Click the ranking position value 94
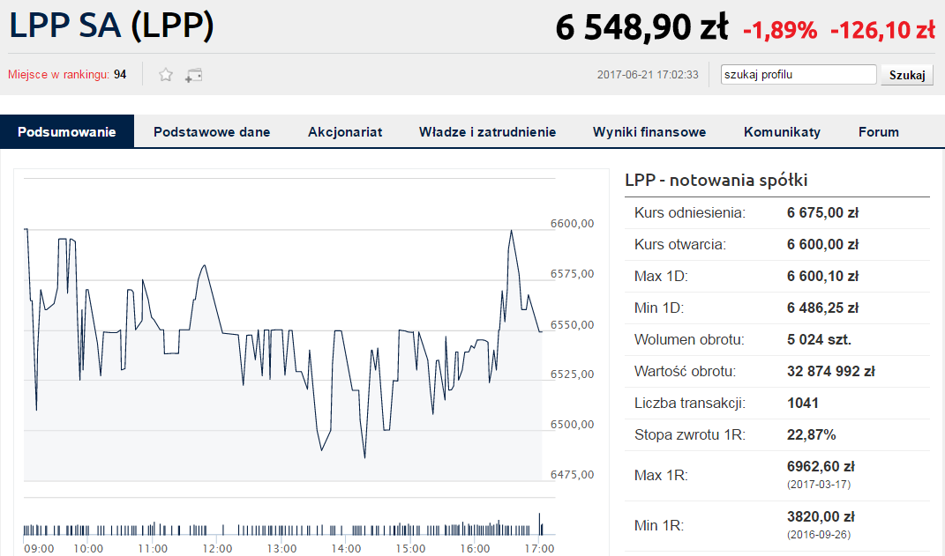Viewport: 945px width, 556px height. pos(120,75)
